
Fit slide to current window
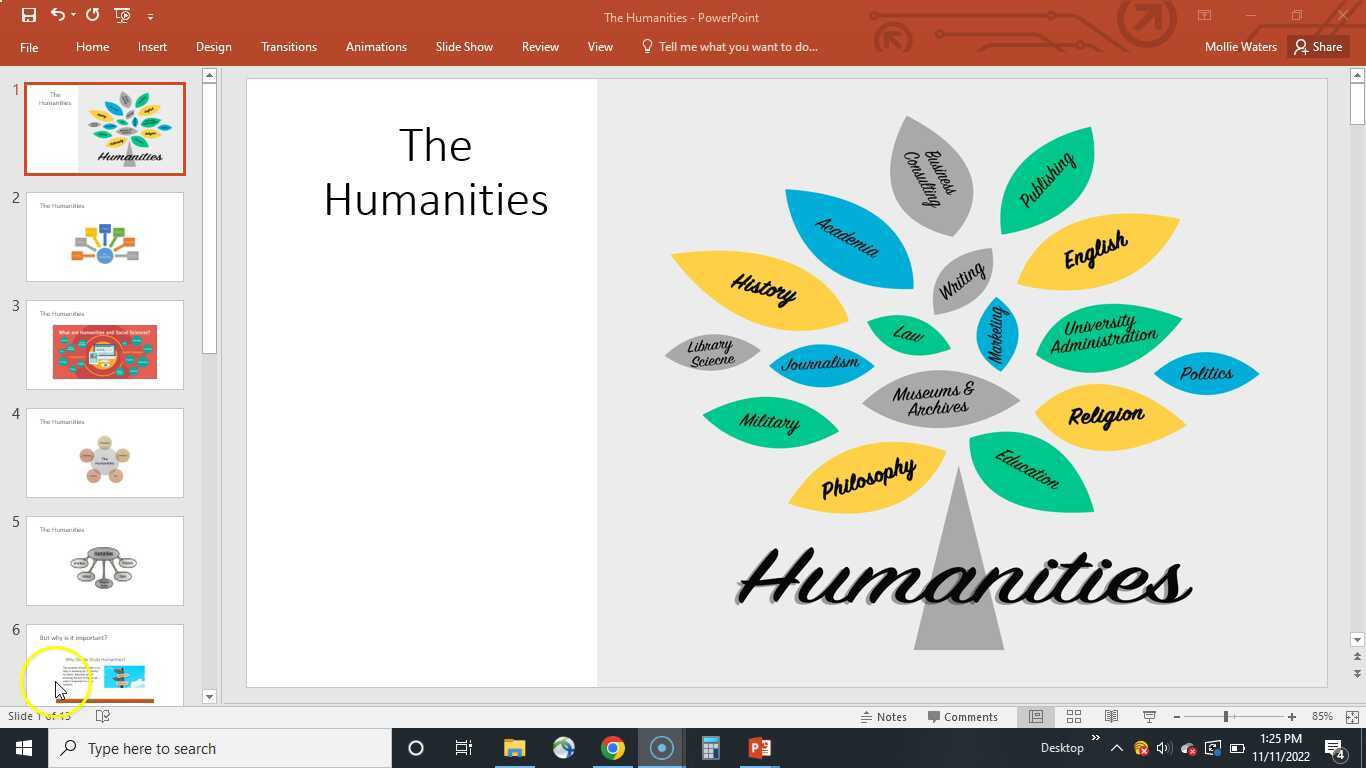(x=1352, y=717)
